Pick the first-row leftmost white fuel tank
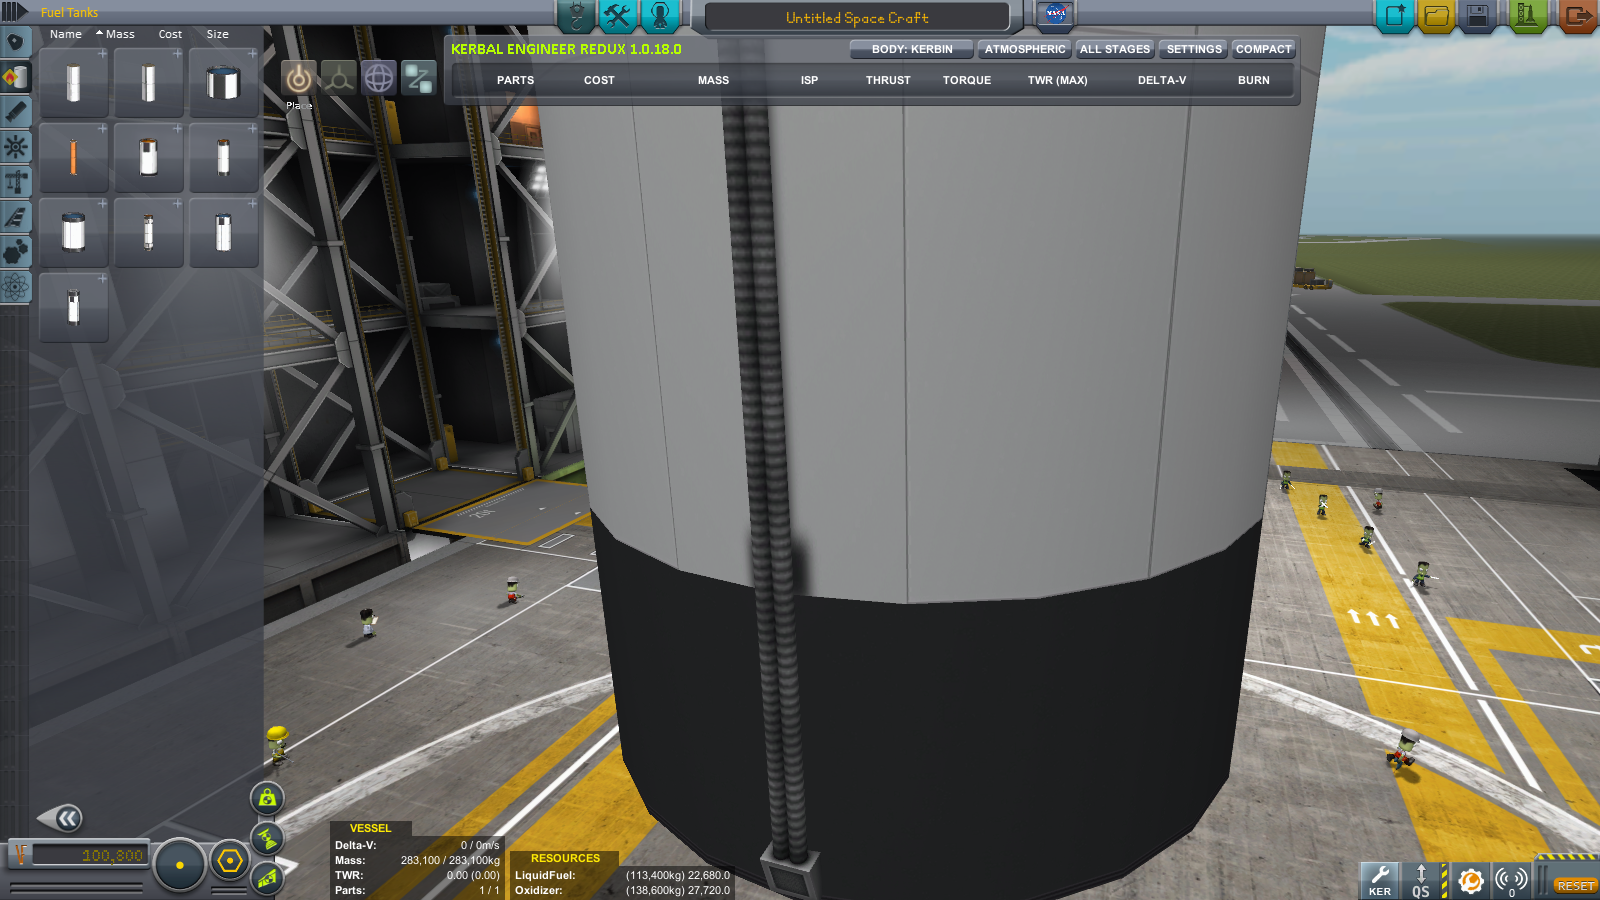The width and height of the screenshot is (1600, 900). [x=73, y=83]
